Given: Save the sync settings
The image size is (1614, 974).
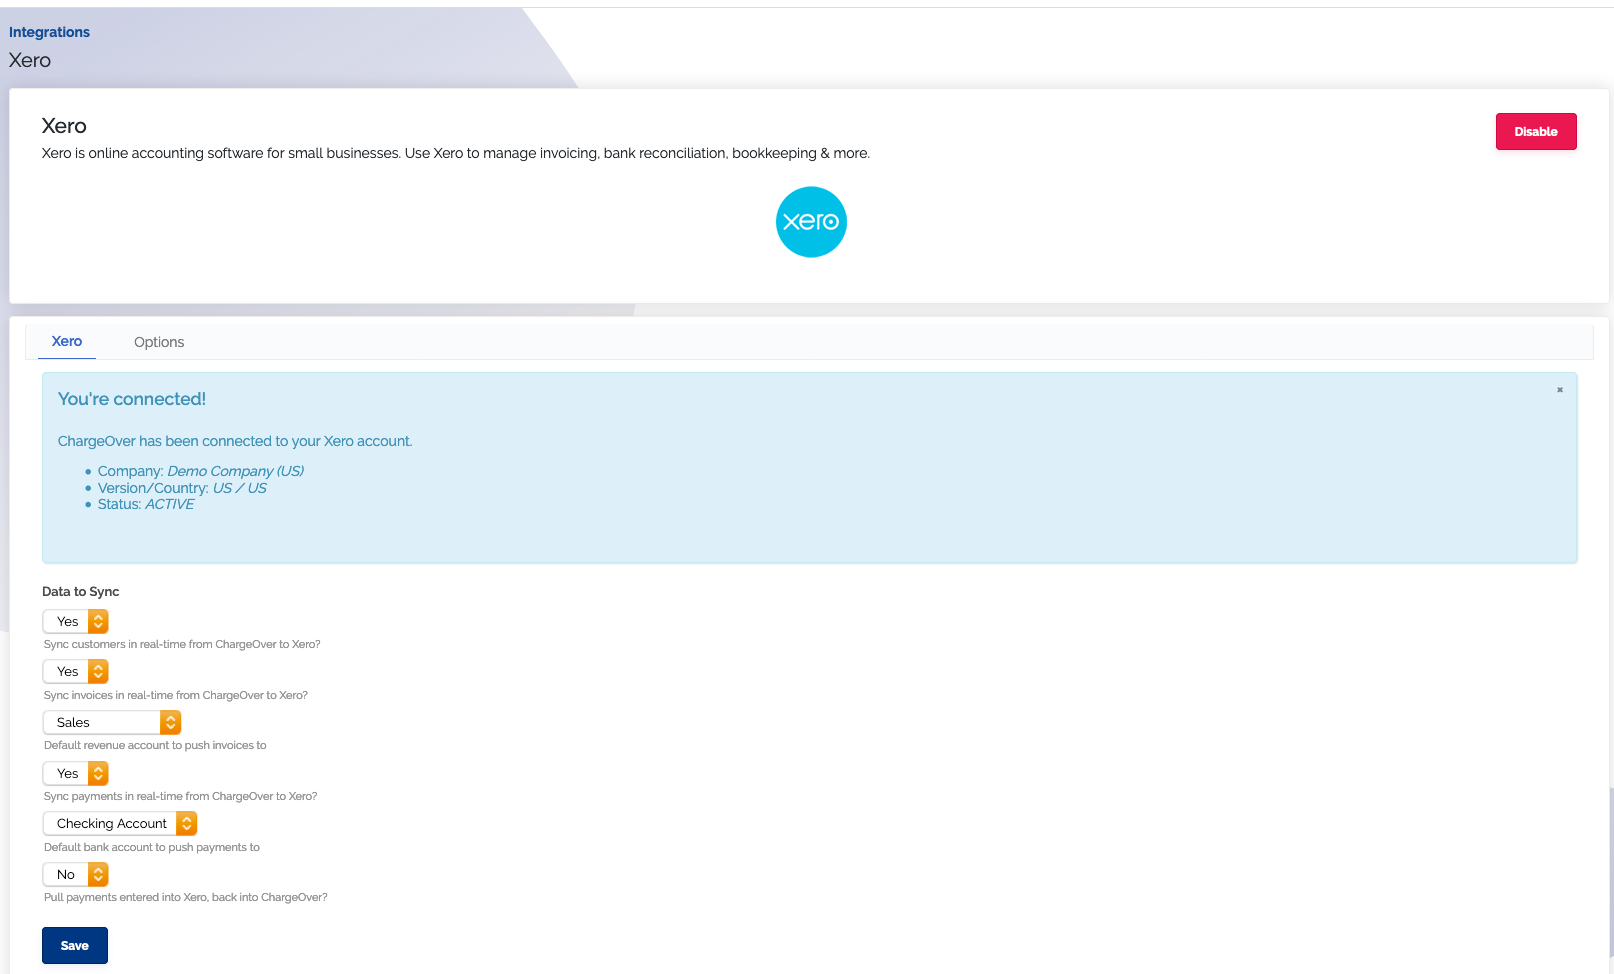Looking at the screenshot, I should click(75, 946).
